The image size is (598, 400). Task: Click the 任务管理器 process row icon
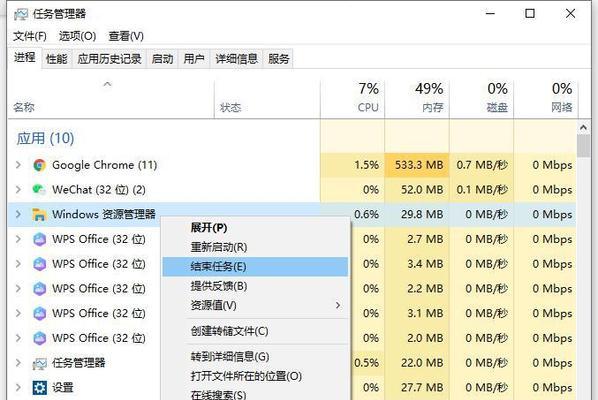pos(40,363)
